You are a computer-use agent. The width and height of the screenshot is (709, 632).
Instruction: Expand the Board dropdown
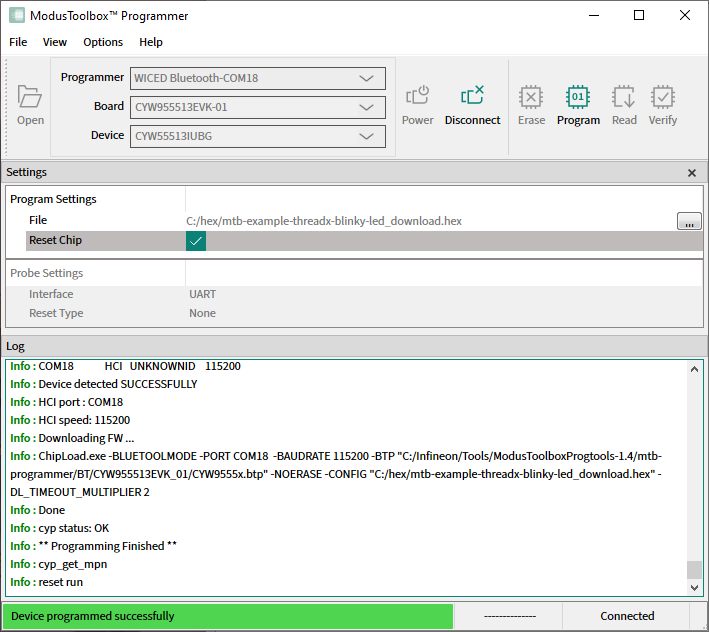pos(366,107)
